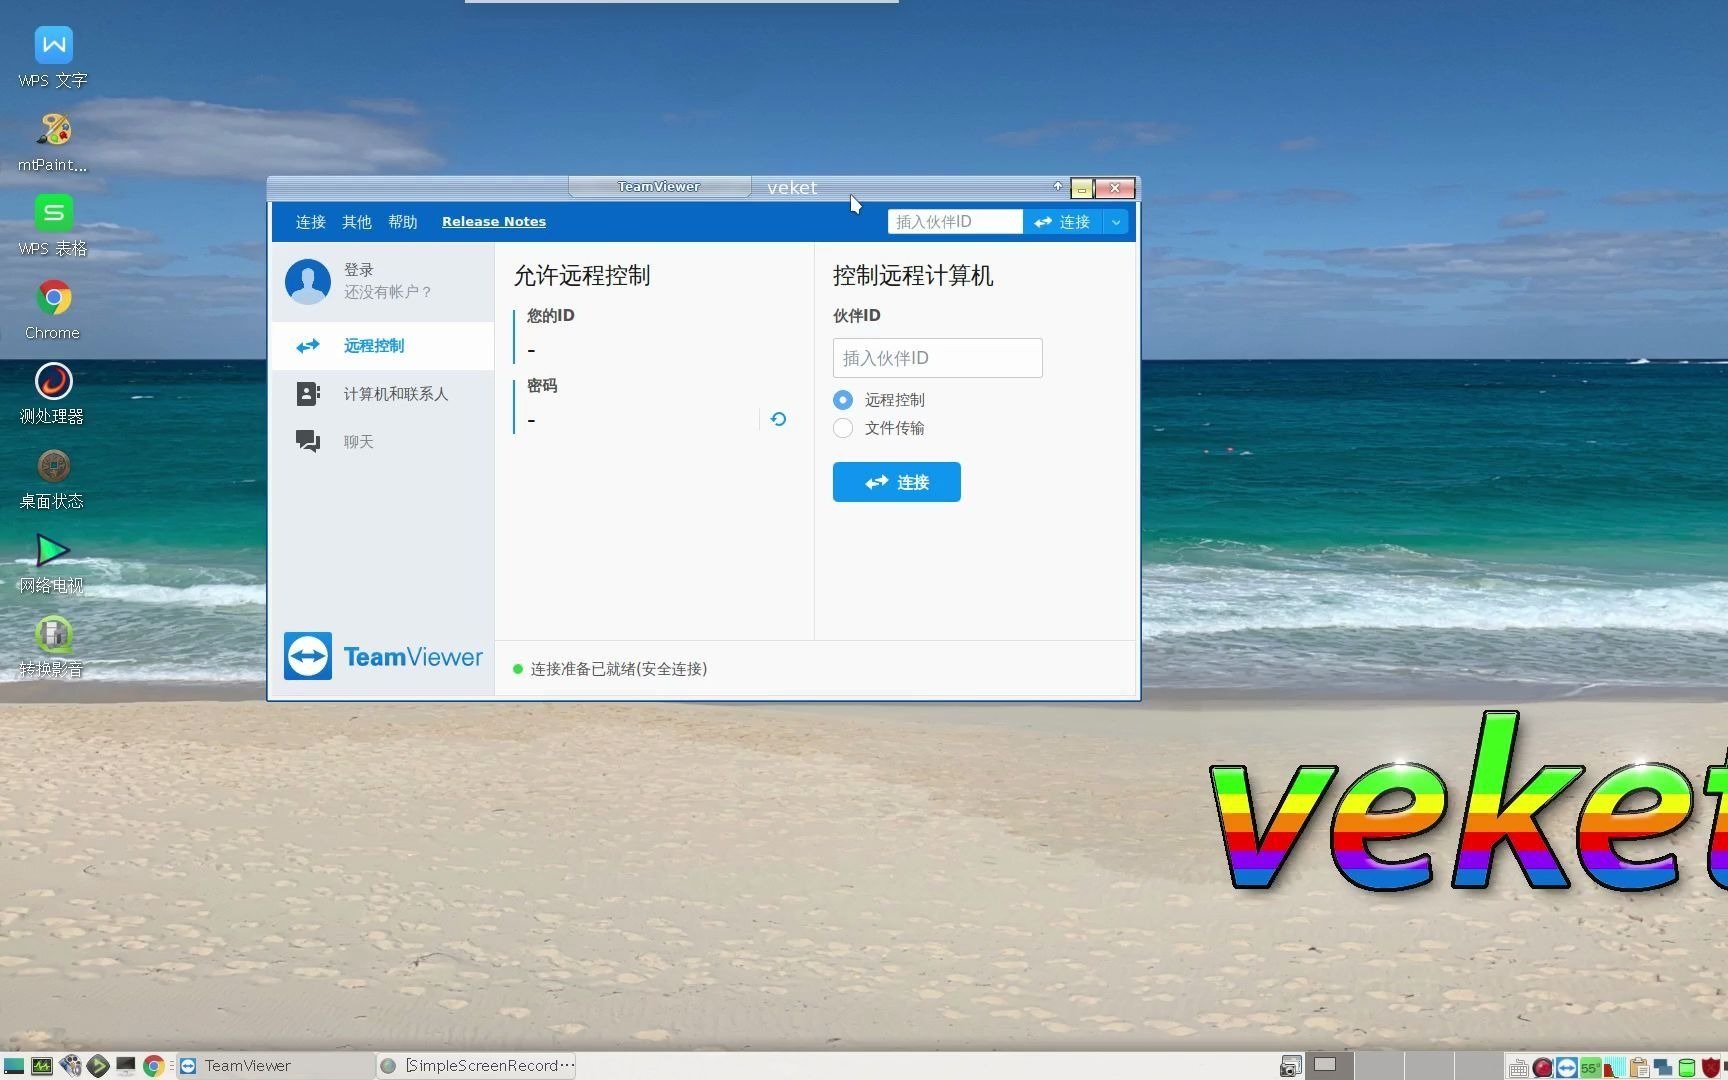1728x1080 pixels.
Task: Click the green disk storage tray icon
Action: 1686,1067
